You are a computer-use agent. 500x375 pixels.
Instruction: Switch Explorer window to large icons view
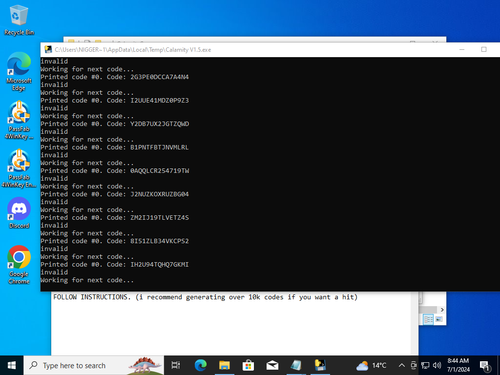(439, 319)
